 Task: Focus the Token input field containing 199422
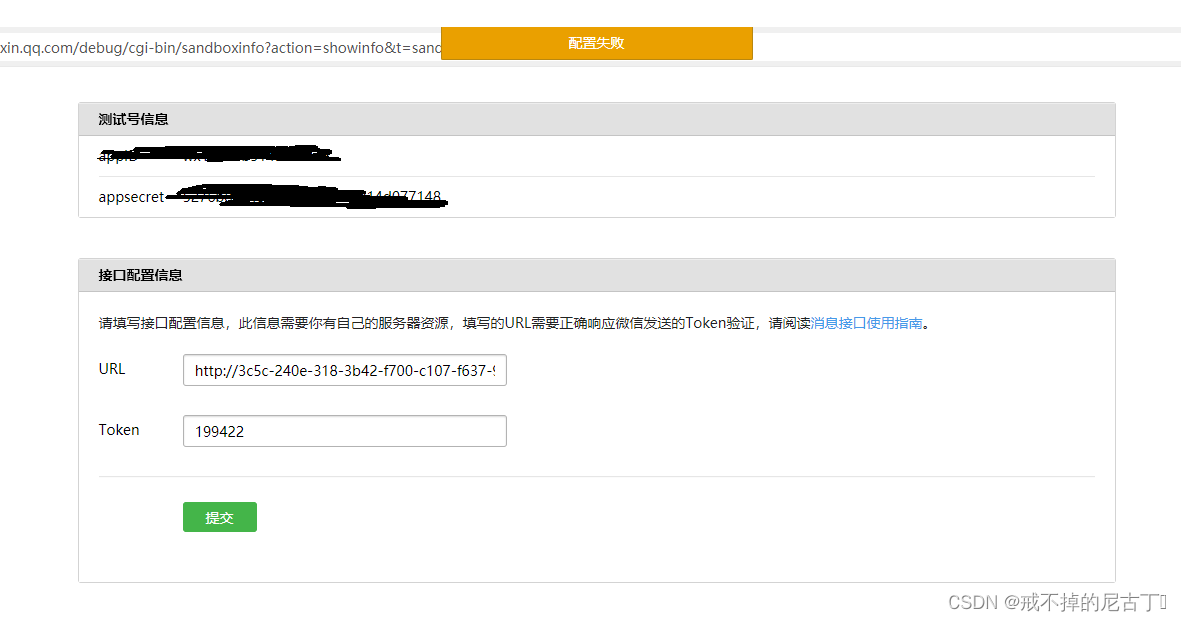344,431
